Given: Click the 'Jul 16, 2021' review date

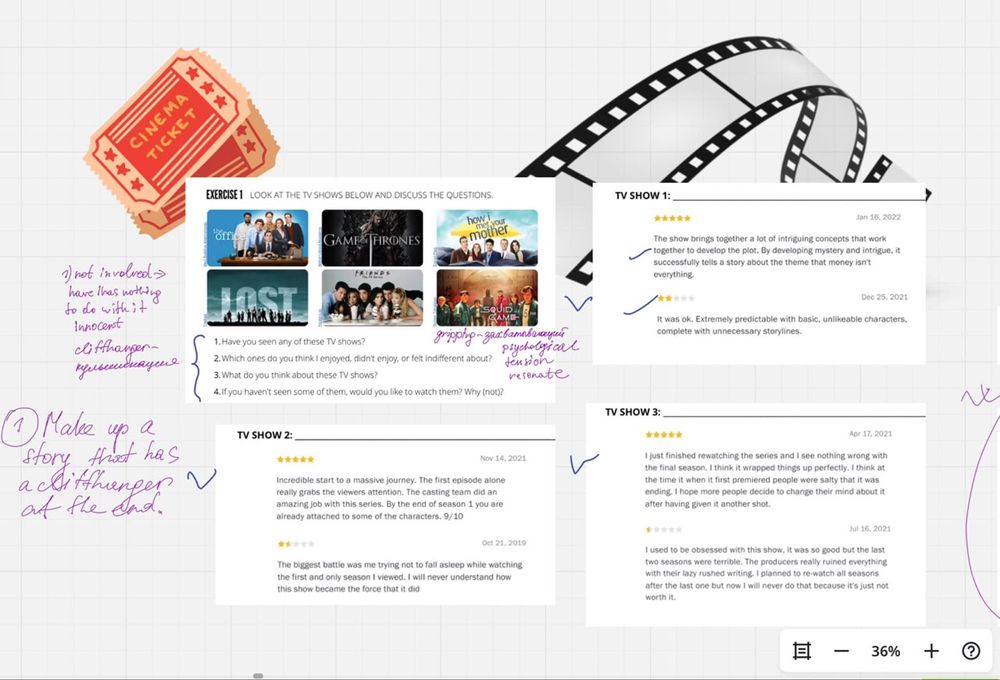Looking at the screenshot, I should [870, 528].
